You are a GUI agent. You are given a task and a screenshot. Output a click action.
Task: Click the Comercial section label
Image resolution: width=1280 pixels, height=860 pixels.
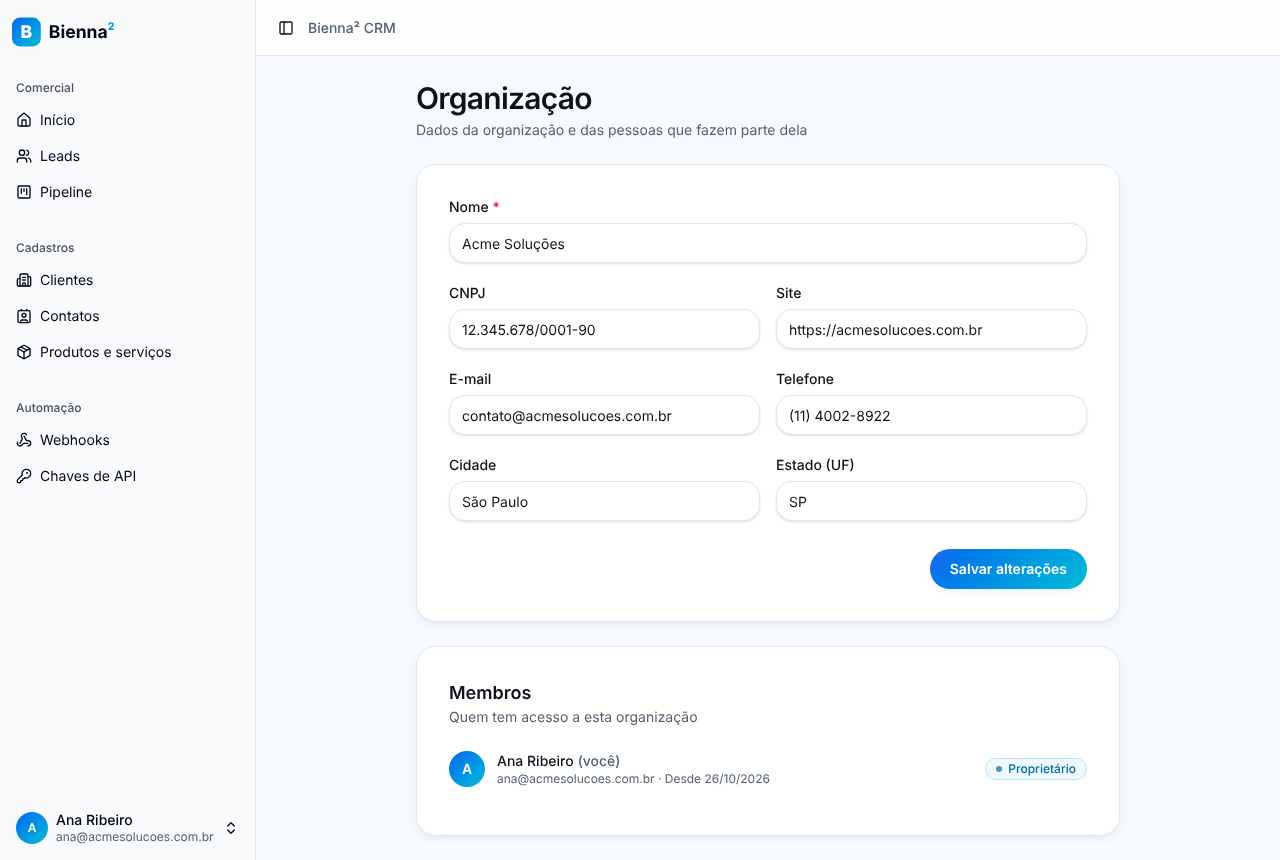(45, 88)
